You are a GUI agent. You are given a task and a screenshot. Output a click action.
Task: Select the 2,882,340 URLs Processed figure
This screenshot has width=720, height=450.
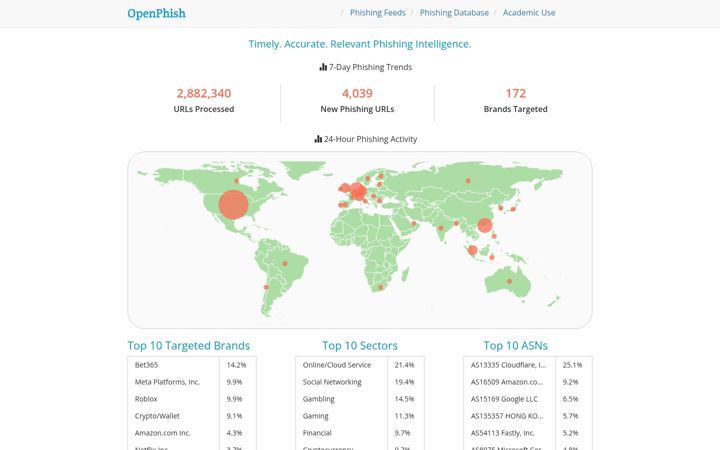tap(204, 93)
